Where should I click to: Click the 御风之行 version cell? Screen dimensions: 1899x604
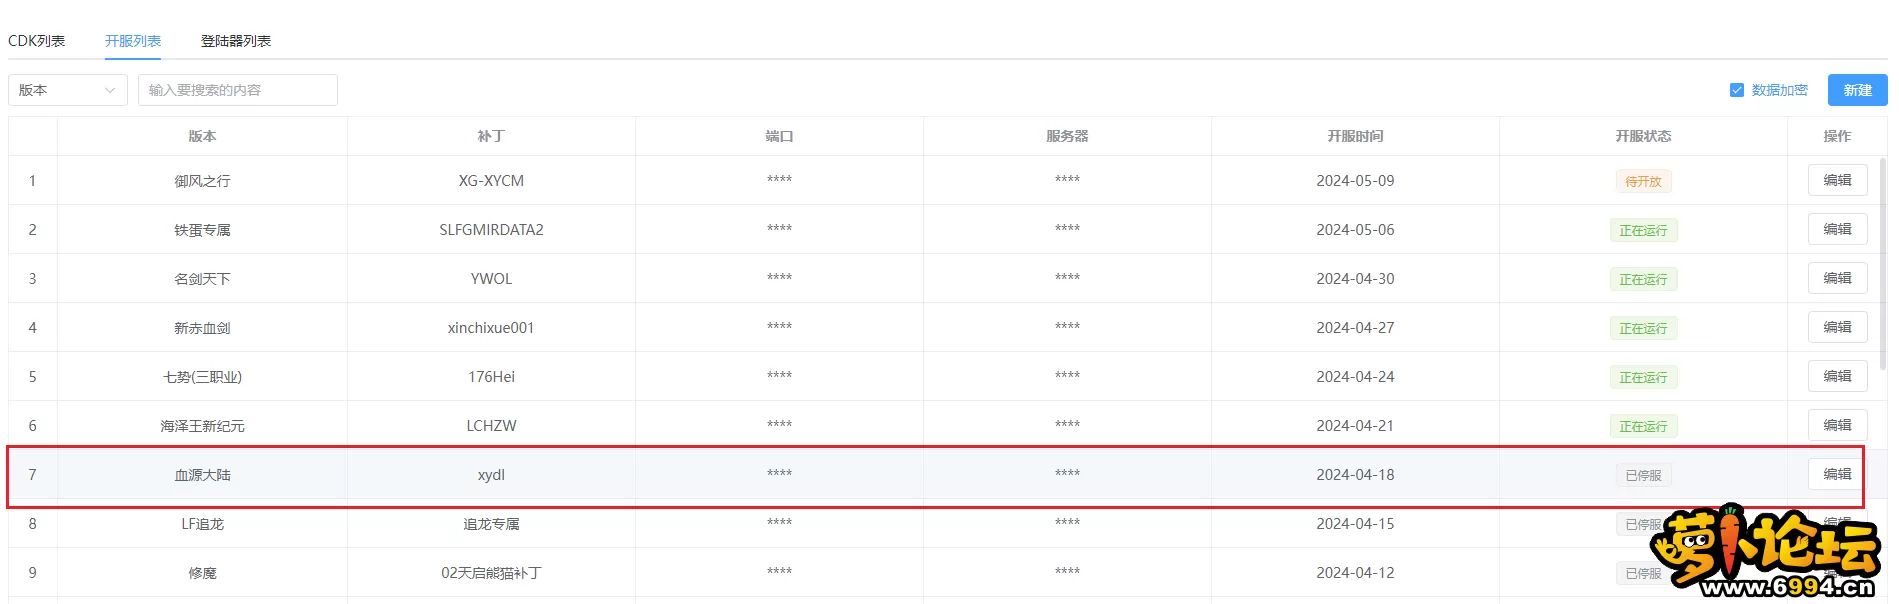click(202, 181)
